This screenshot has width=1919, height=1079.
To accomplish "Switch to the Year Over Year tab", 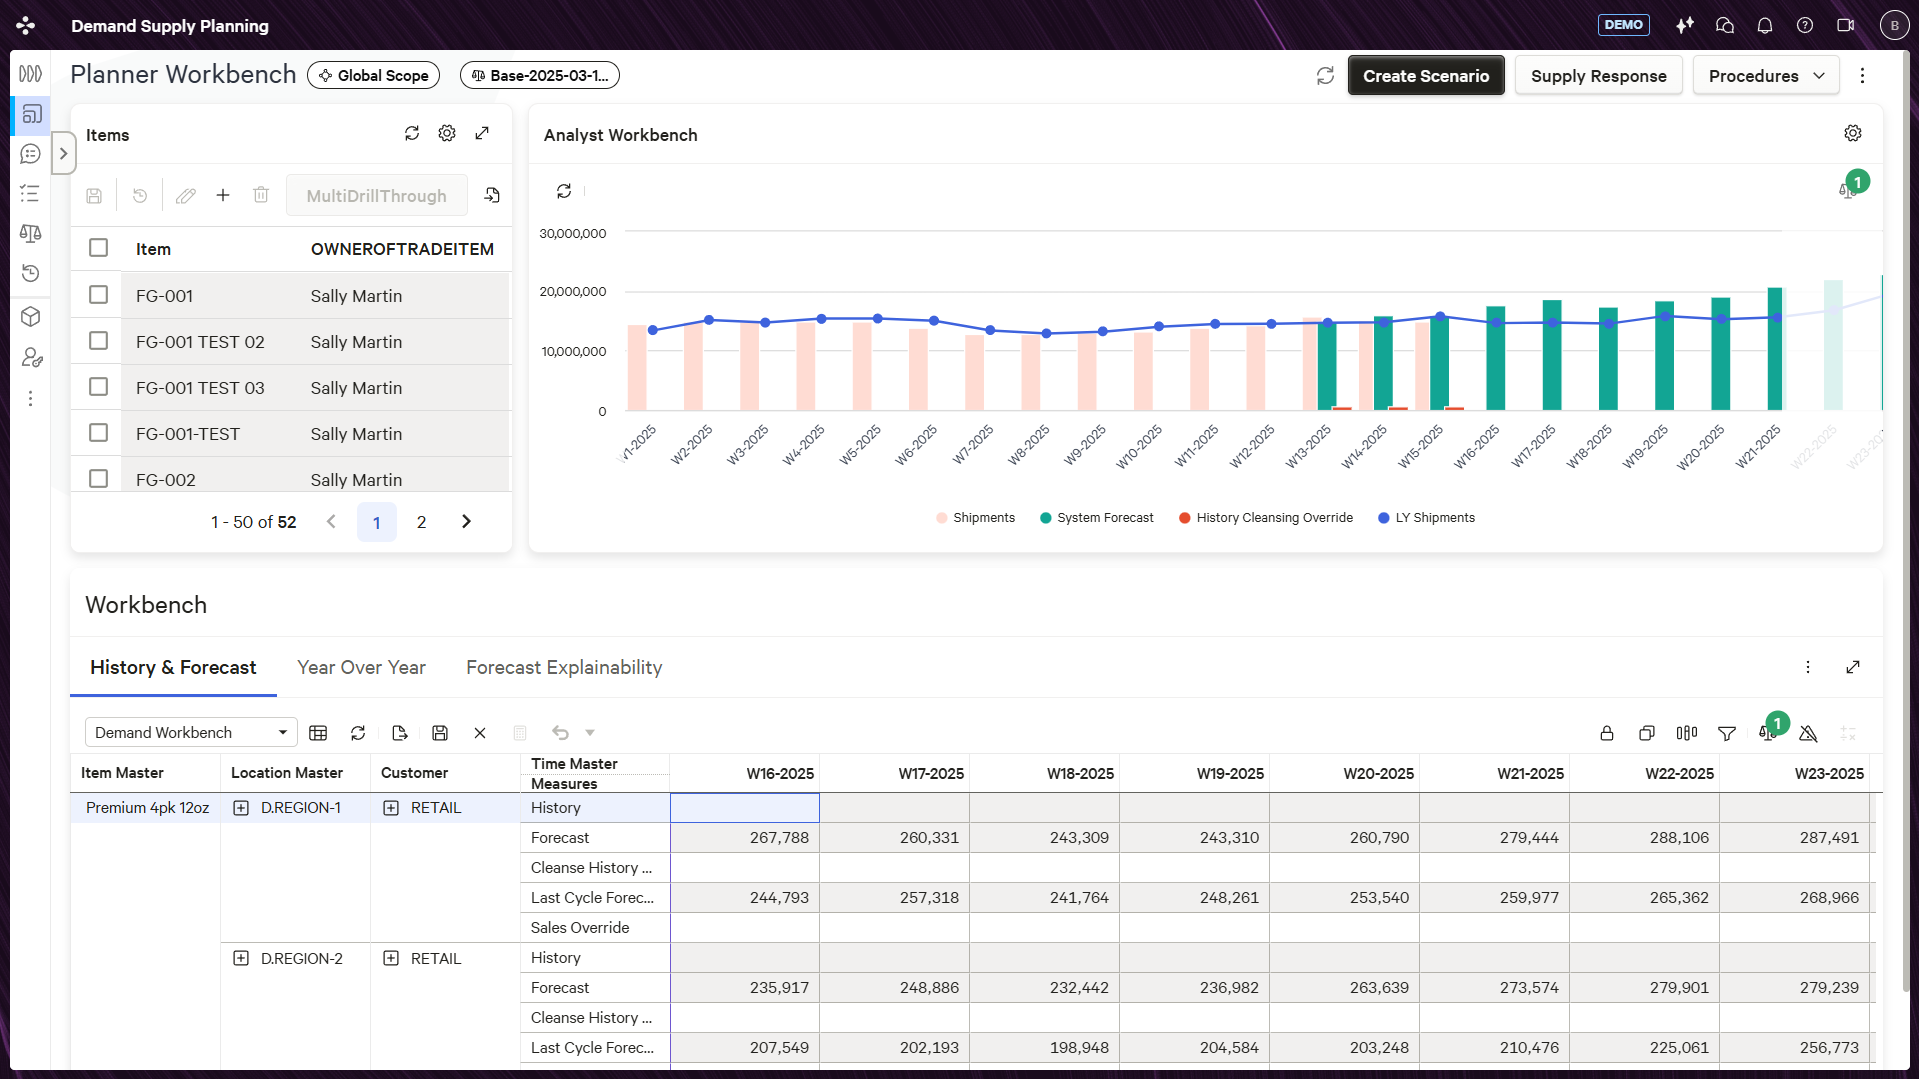I will point(361,667).
